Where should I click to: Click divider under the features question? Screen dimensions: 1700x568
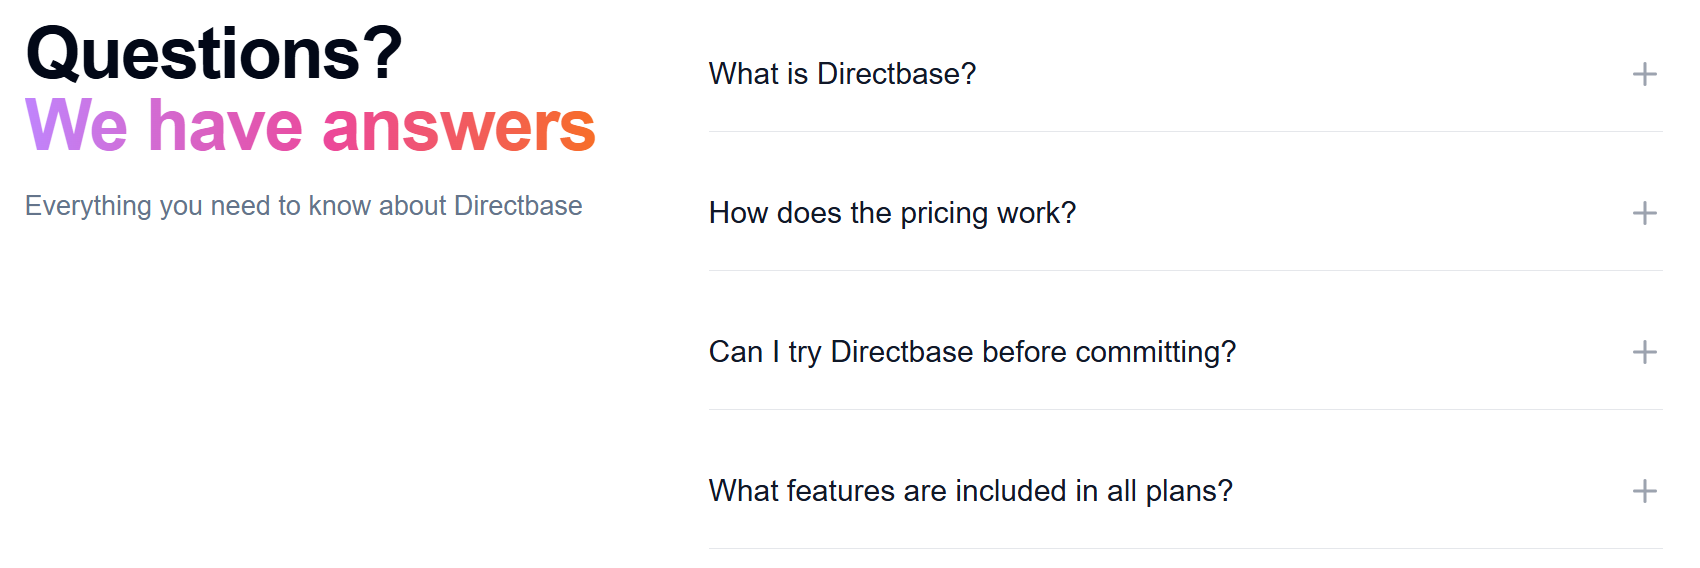pyautogui.click(x=1185, y=548)
